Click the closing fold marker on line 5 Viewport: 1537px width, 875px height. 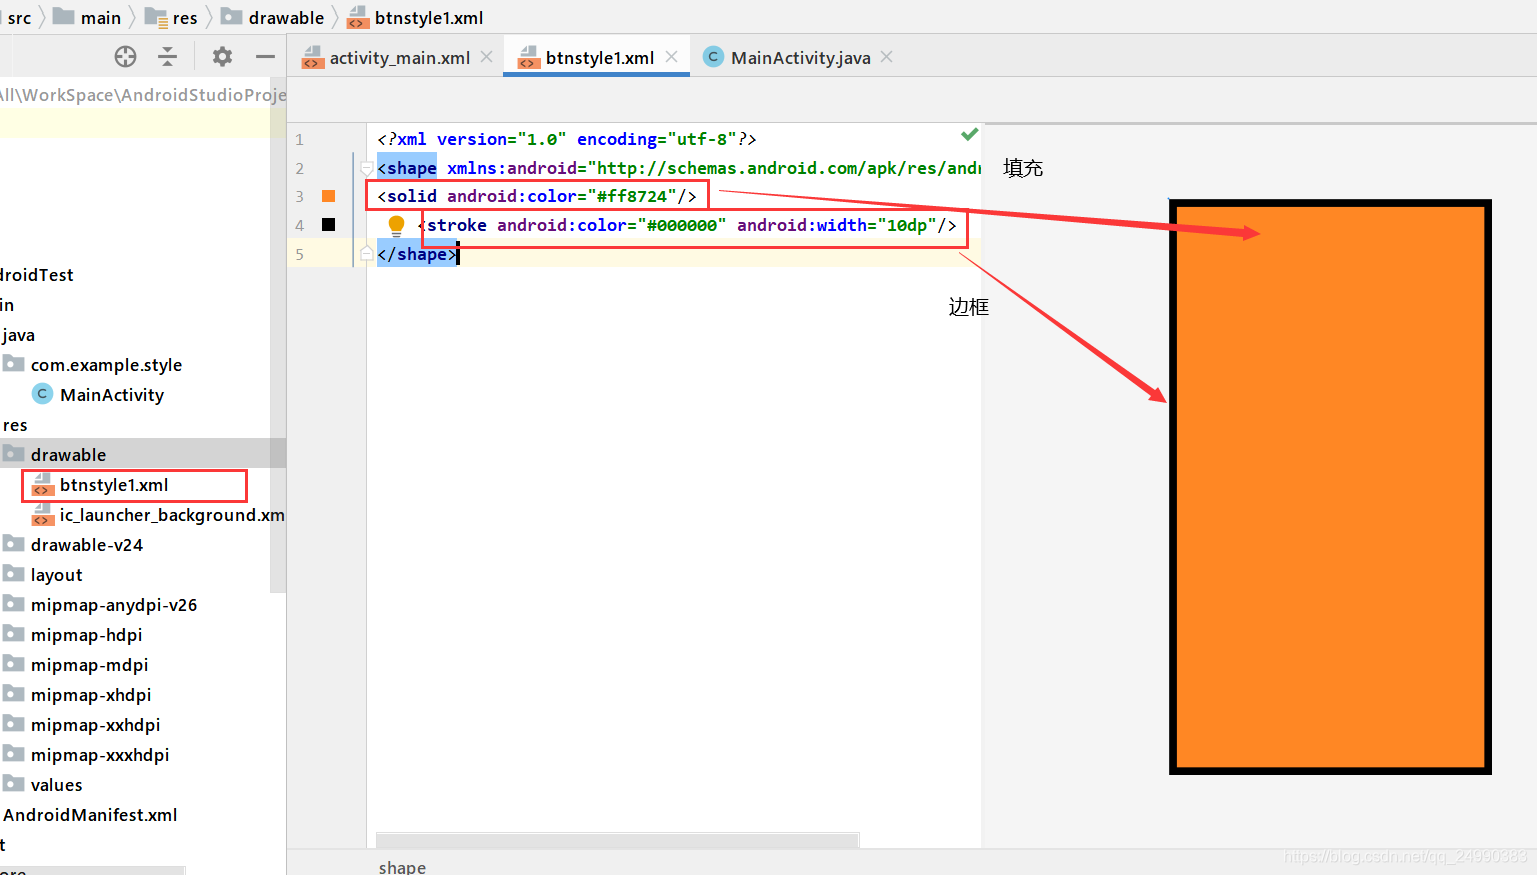tap(367, 254)
